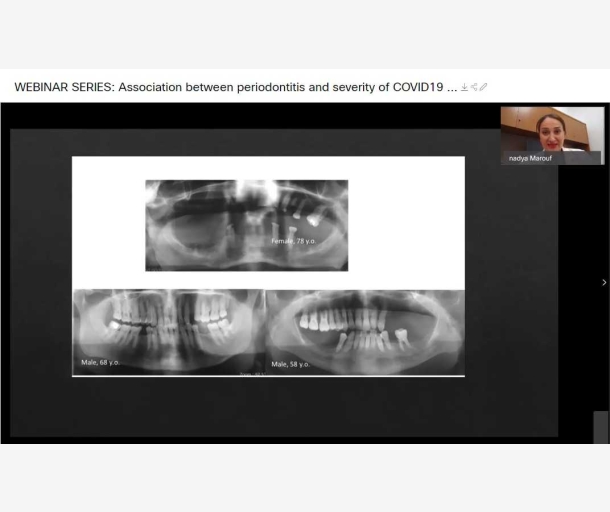Click the 'Female, 78 y.o.' caption
The width and height of the screenshot is (610, 512).
point(292,242)
